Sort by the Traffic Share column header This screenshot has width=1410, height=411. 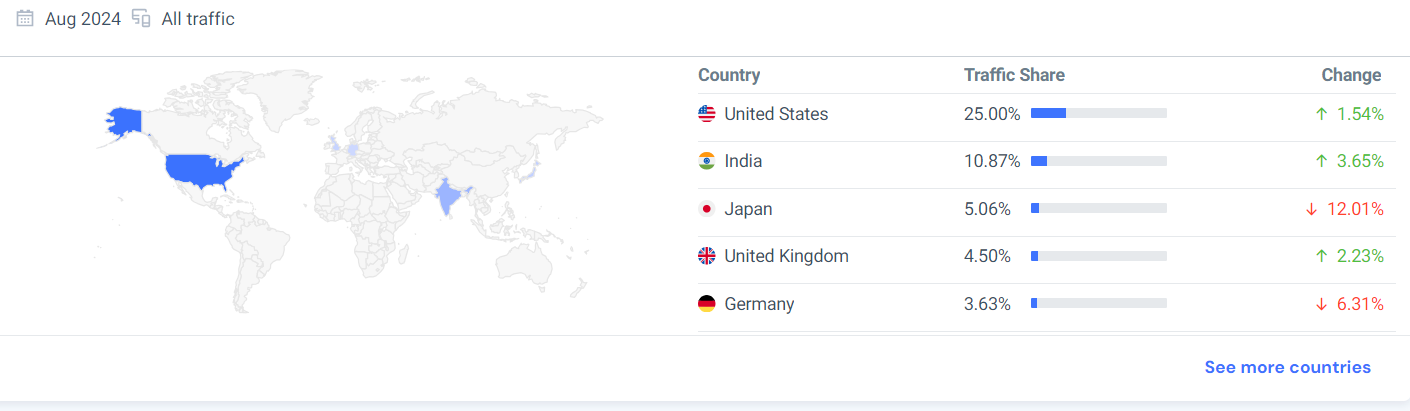click(1014, 75)
